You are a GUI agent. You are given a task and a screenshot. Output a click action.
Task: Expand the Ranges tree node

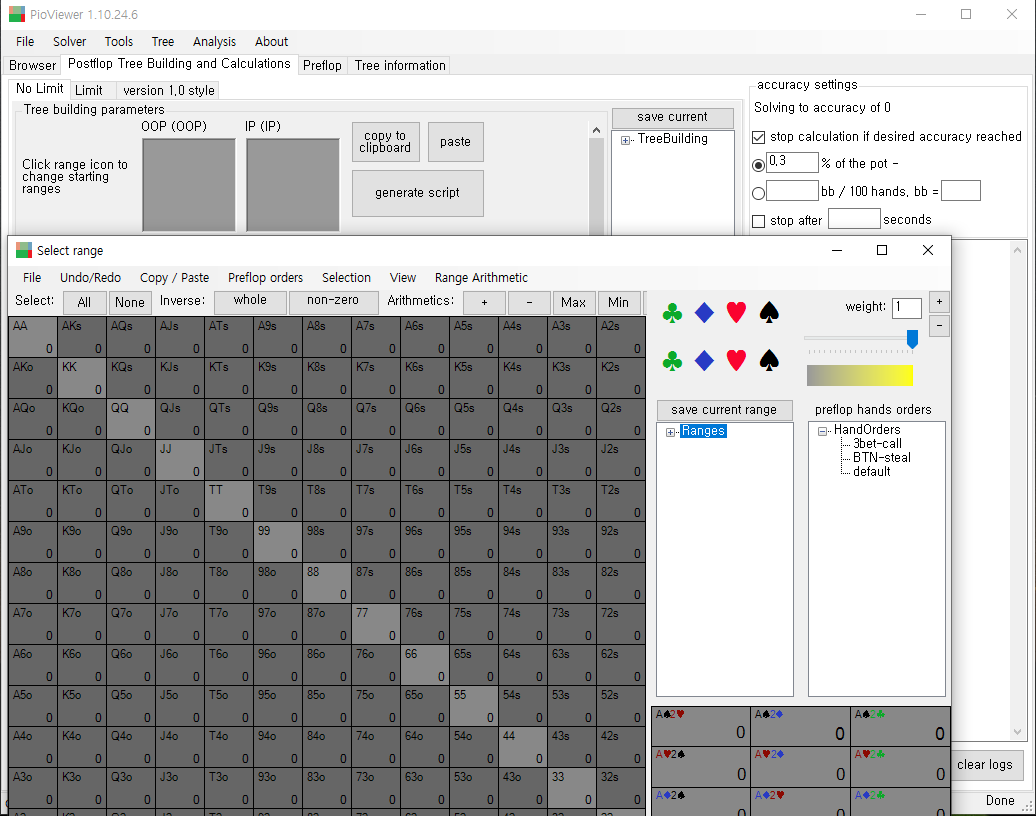(x=670, y=432)
